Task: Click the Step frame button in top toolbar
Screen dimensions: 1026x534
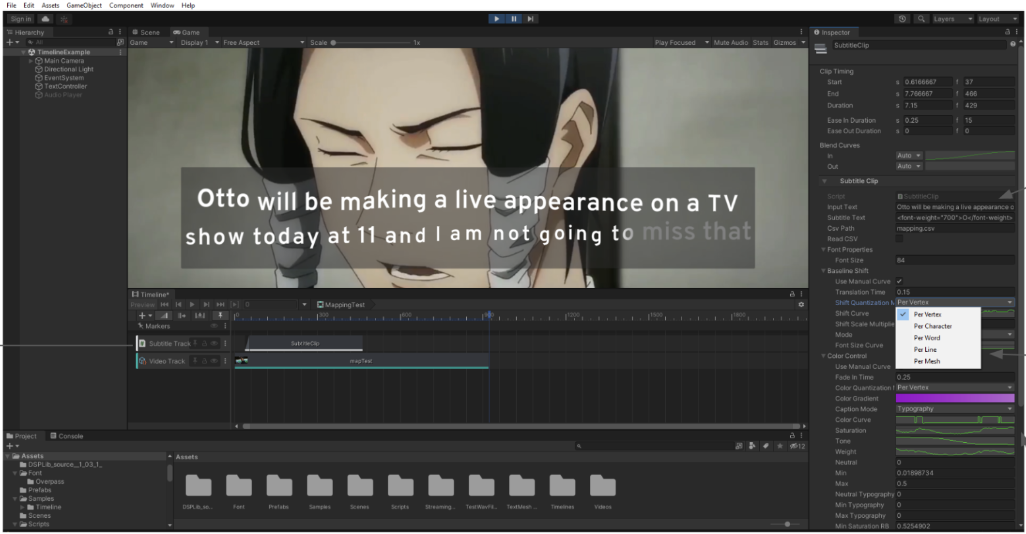Action: 530,19
